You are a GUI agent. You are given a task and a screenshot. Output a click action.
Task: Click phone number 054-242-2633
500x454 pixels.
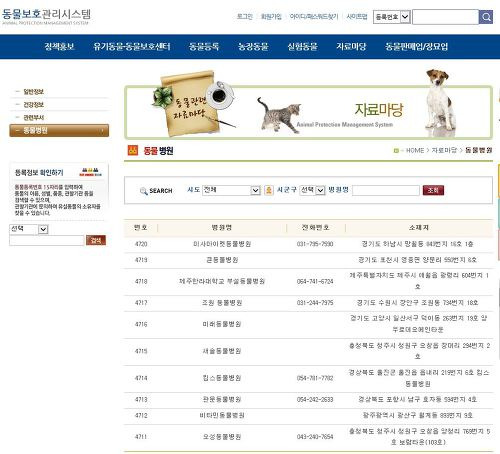315,400
